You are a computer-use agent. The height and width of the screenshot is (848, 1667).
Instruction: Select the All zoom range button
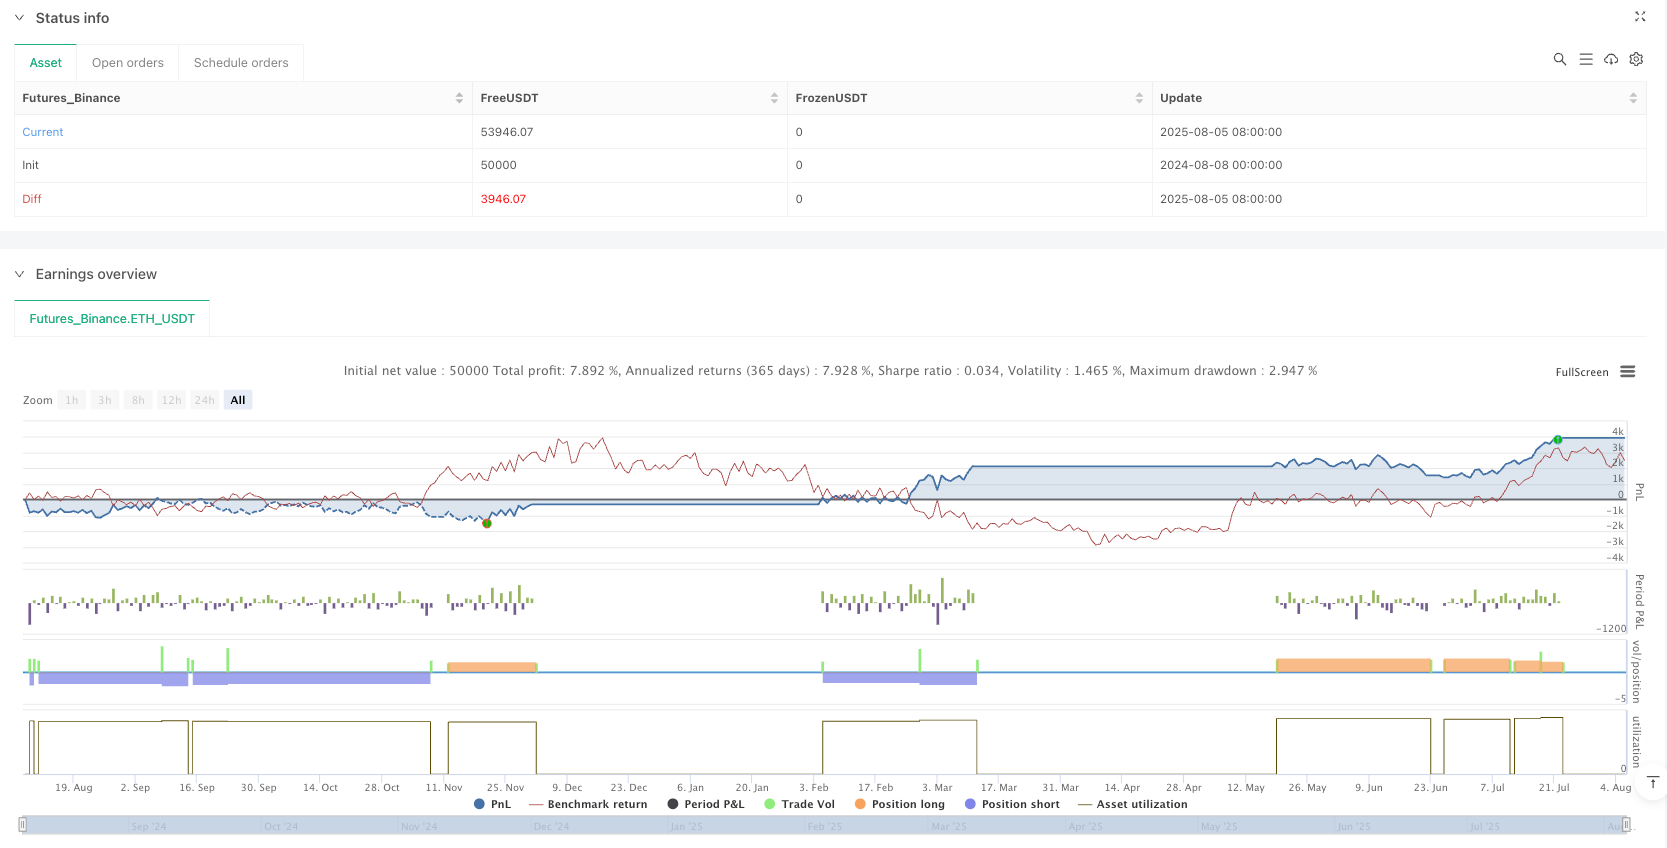(238, 400)
